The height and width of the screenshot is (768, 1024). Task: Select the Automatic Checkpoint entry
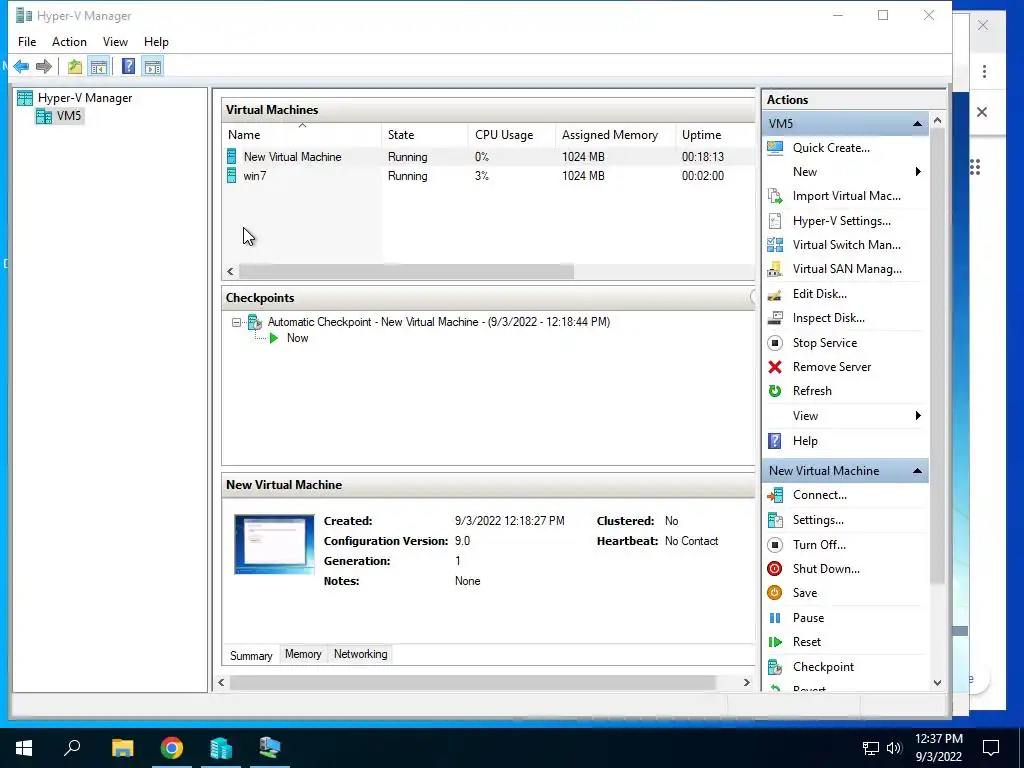(439, 322)
